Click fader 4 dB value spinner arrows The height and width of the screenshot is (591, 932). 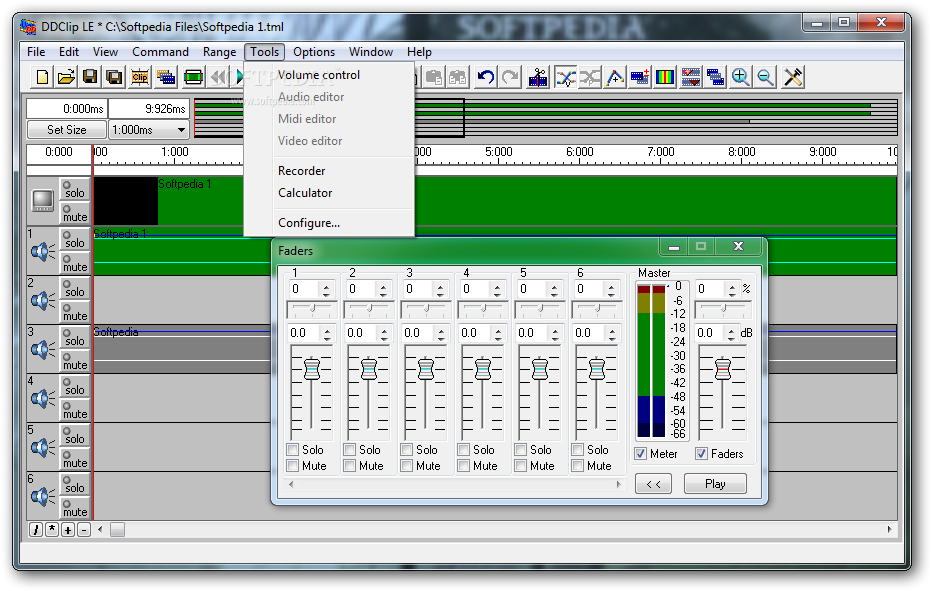pos(498,334)
